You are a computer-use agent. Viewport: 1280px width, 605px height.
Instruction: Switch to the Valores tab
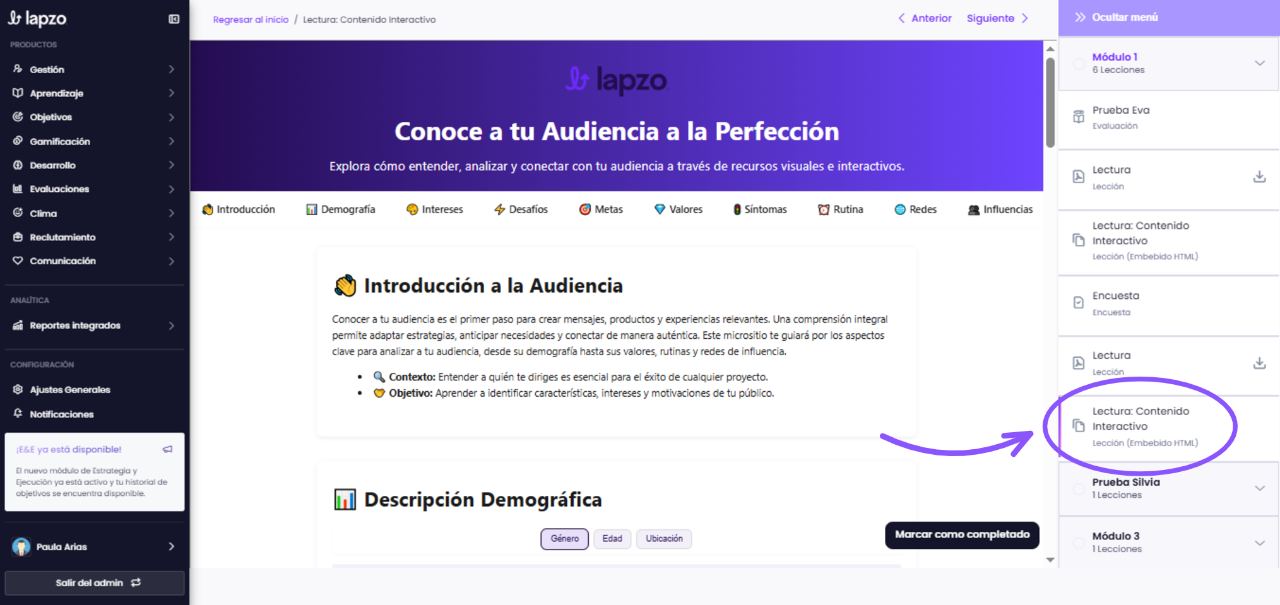(x=679, y=209)
